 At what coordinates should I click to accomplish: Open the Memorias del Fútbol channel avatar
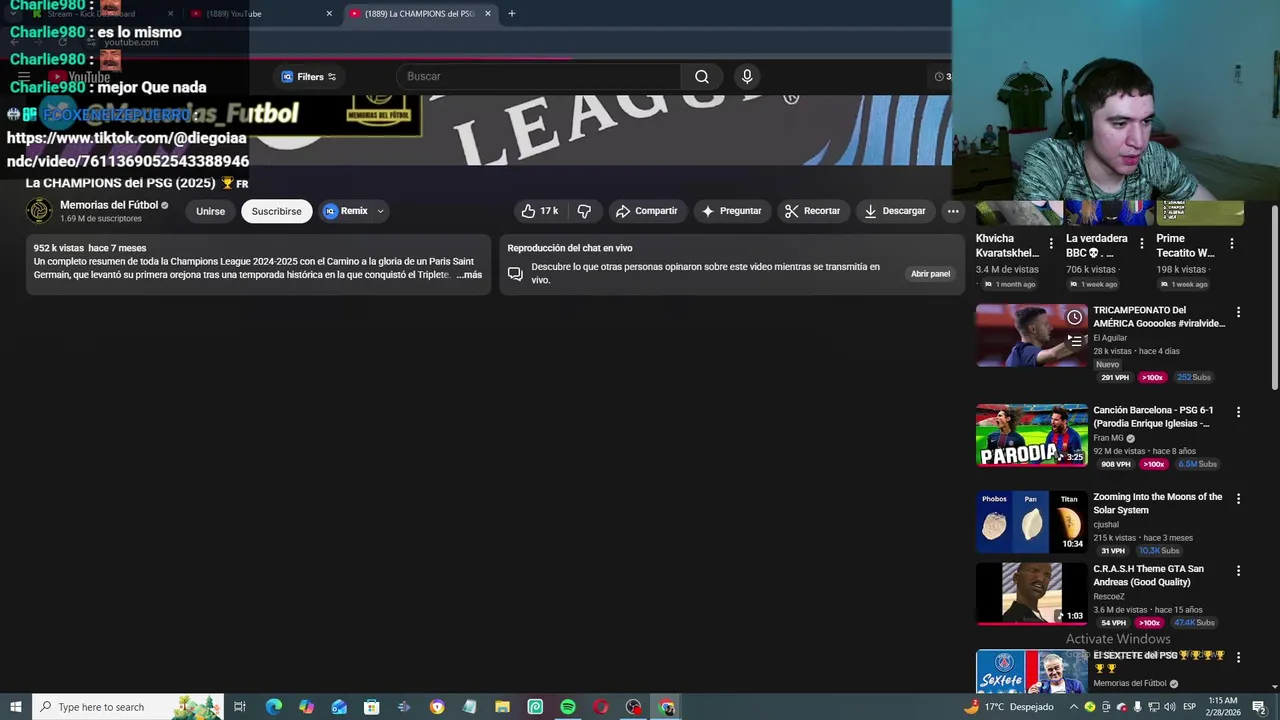(x=39, y=211)
